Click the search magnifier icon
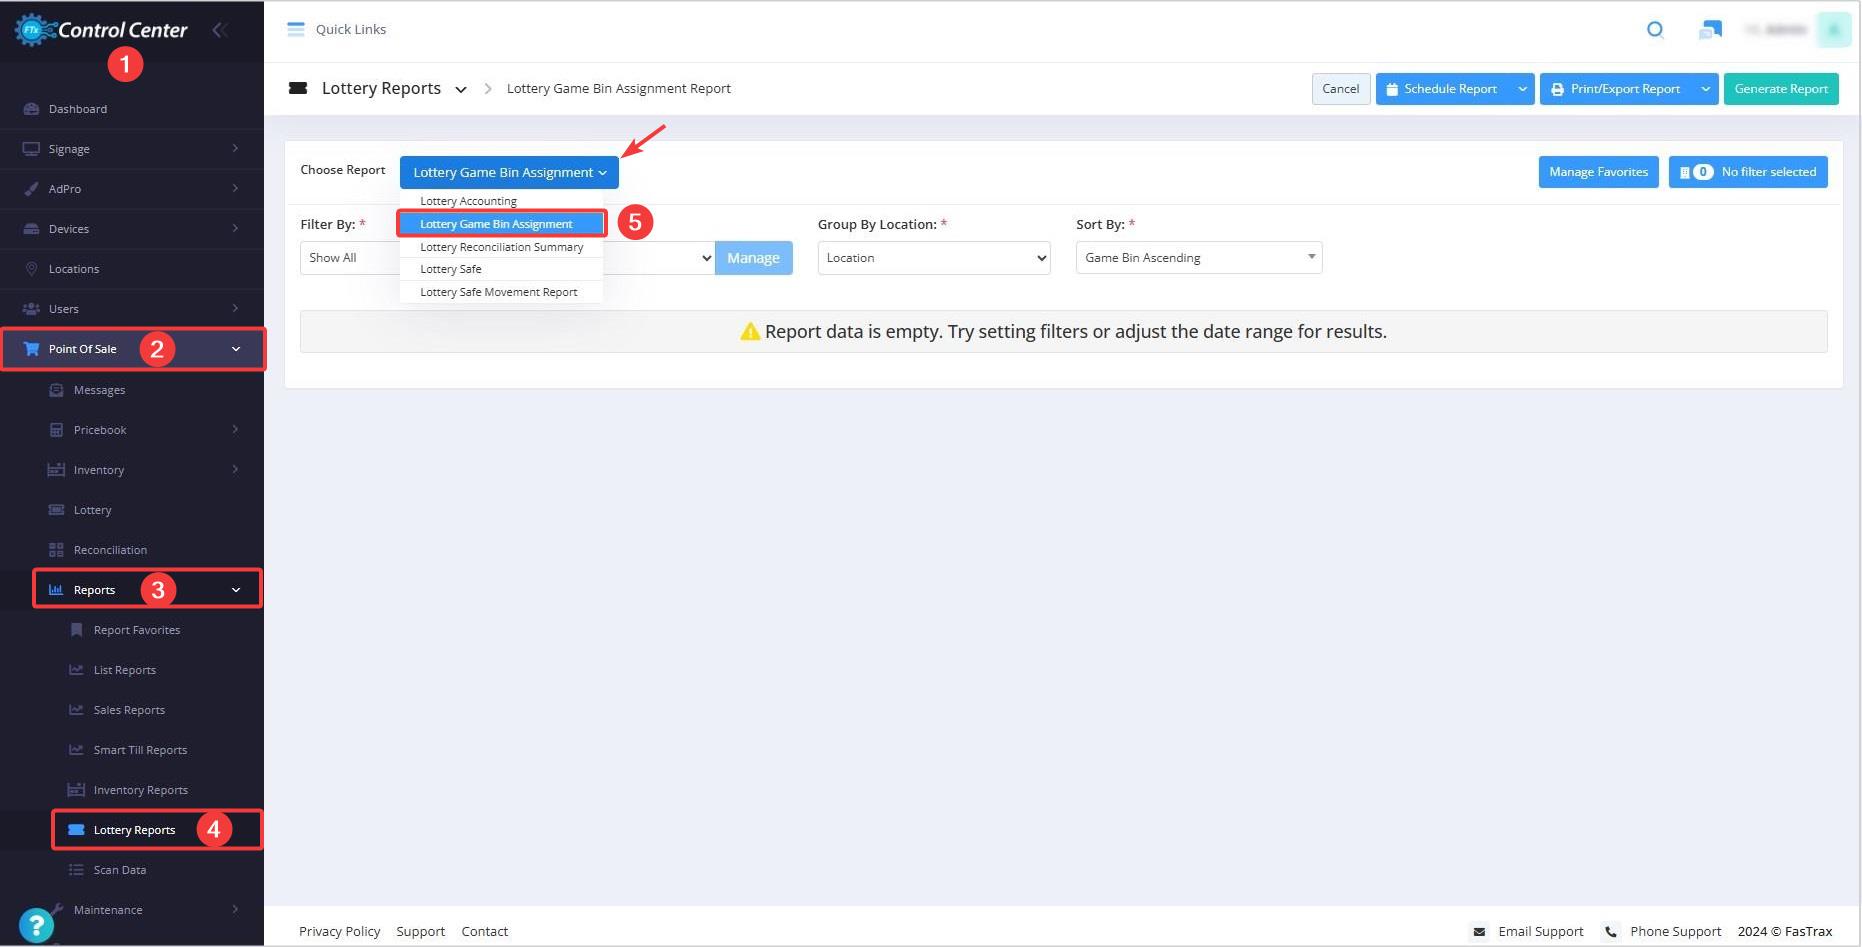1862x947 pixels. [x=1655, y=30]
